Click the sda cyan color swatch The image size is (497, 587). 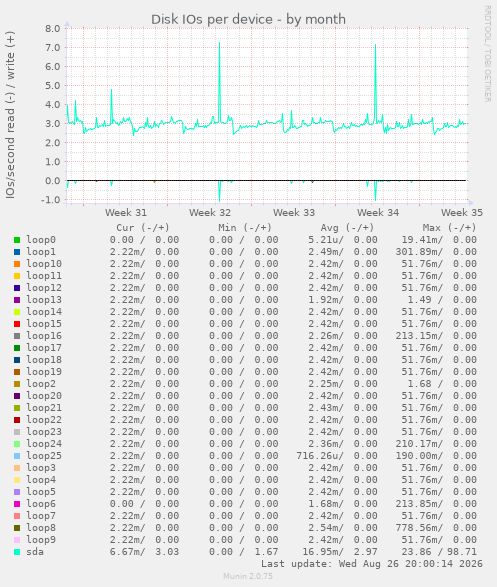17,552
